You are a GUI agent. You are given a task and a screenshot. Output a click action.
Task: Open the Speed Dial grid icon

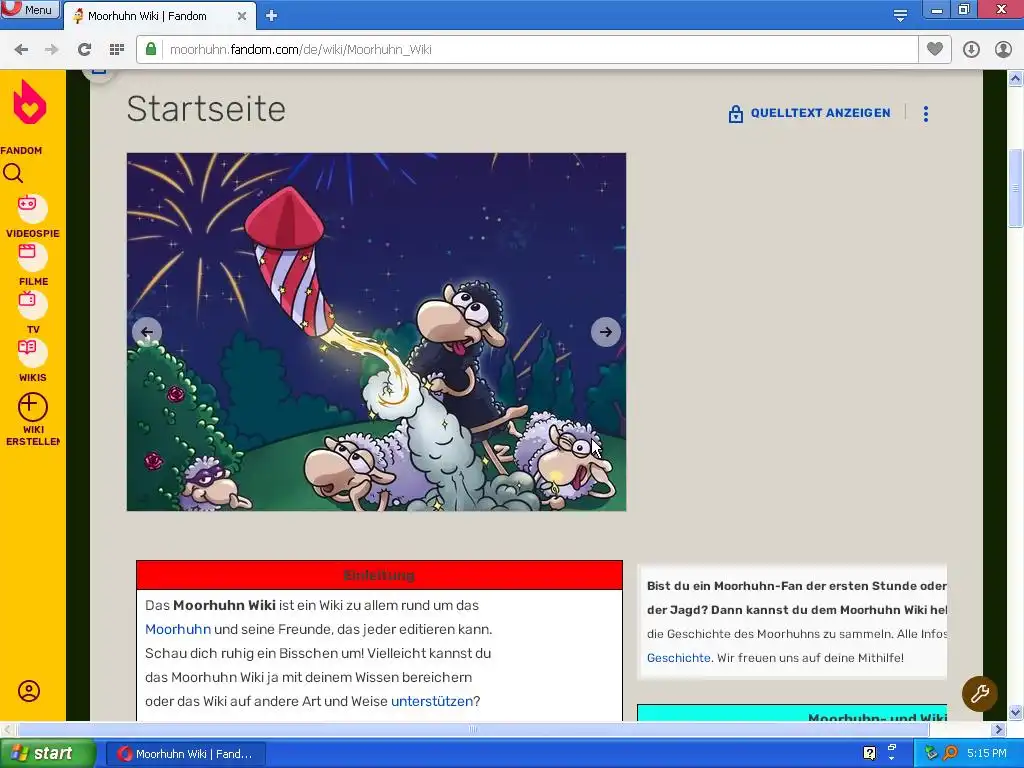117,50
